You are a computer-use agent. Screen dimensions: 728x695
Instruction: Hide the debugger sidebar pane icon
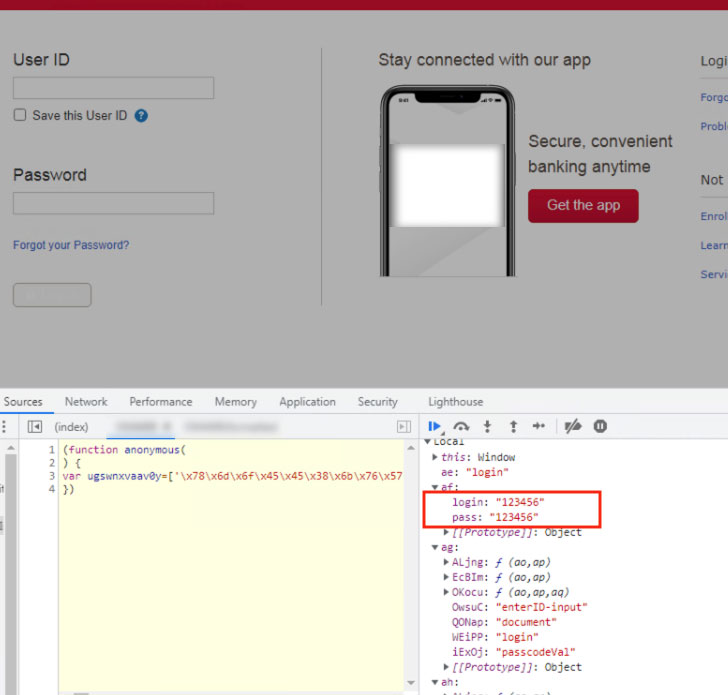pyautogui.click(x=404, y=427)
